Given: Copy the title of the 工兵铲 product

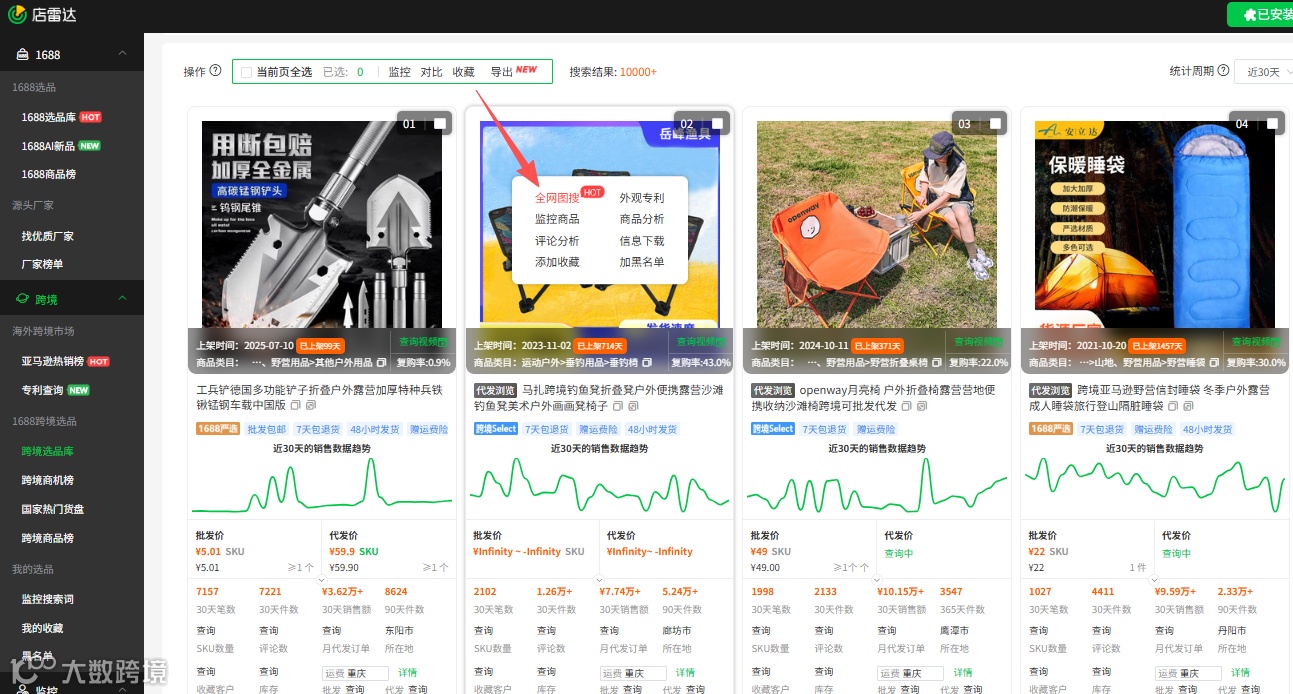Looking at the screenshot, I should 297,406.
